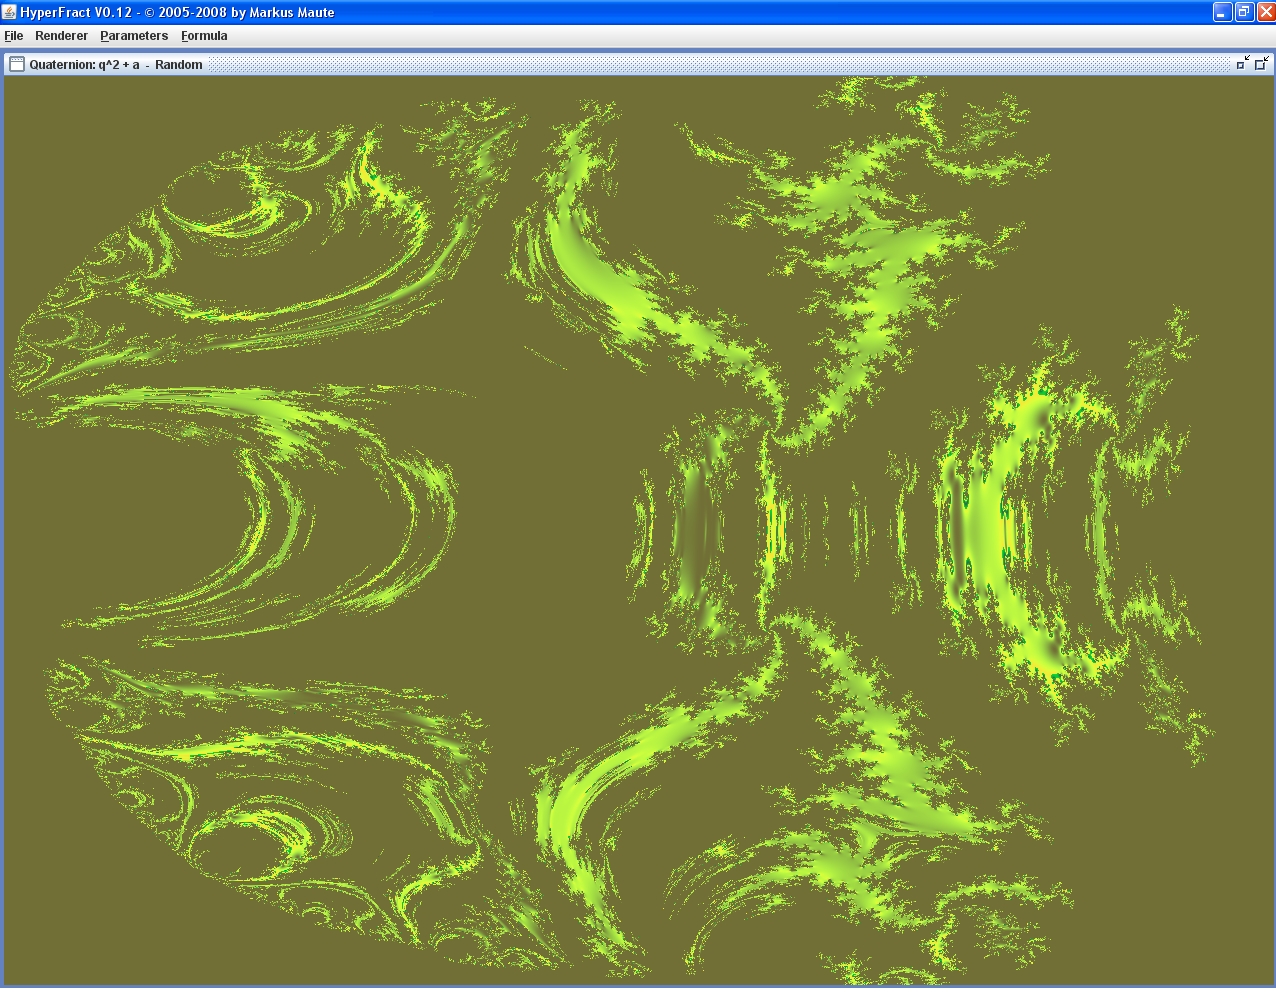Click the Quaternion internal frame window icon
Image resolution: width=1276 pixels, height=994 pixels.
pos(17,64)
